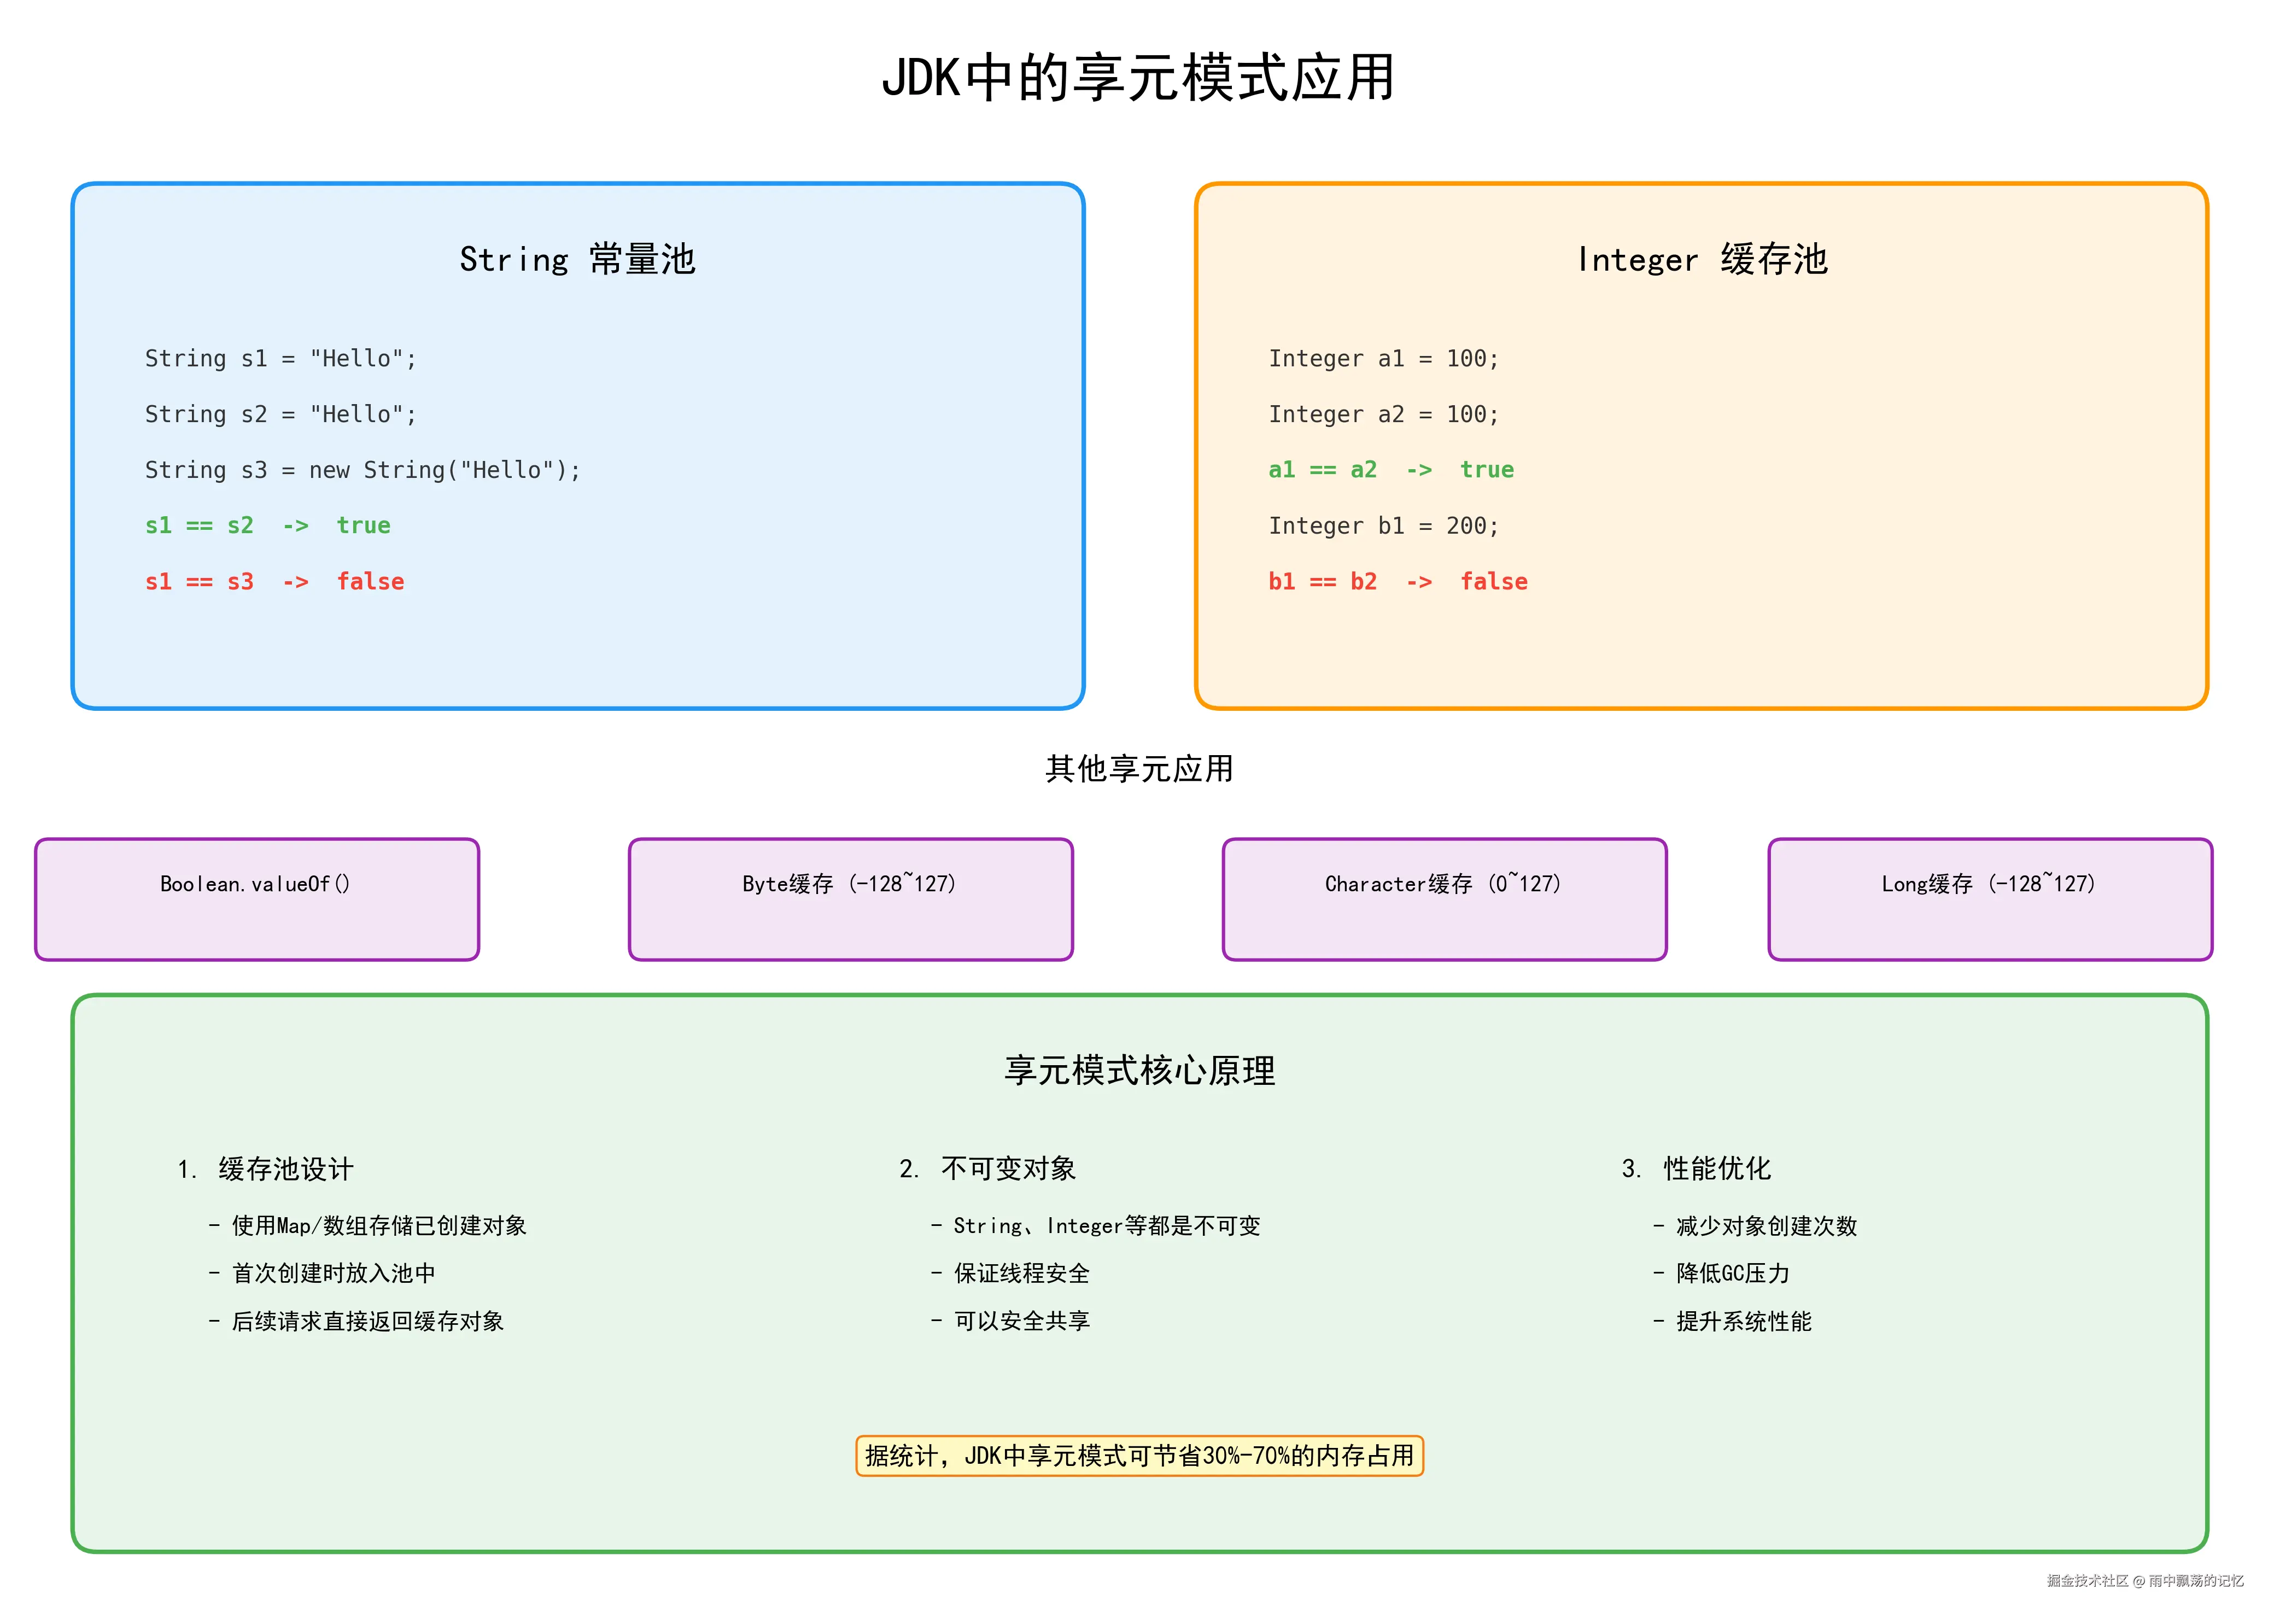This screenshot has width=2280, height=1624.
Task: Click the yellow 据统计 memory savings note
Action: point(1139,1456)
